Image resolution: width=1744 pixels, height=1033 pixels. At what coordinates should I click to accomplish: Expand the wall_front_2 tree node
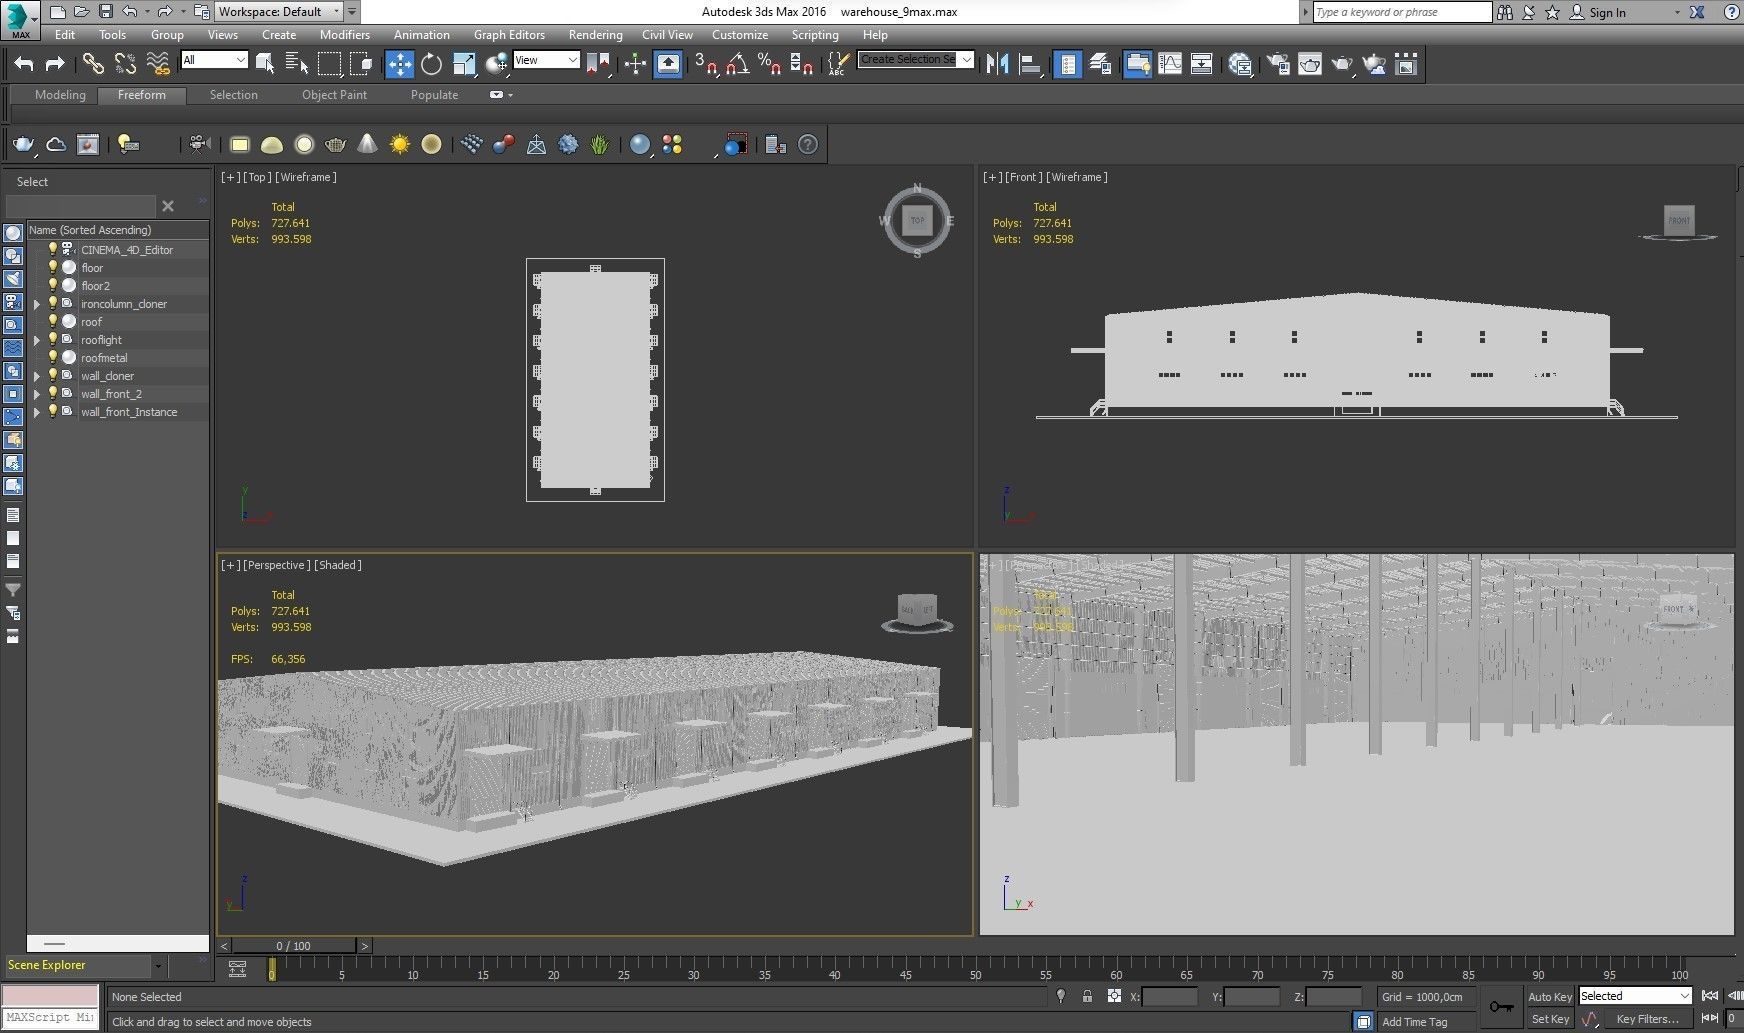click(x=38, y=394)
